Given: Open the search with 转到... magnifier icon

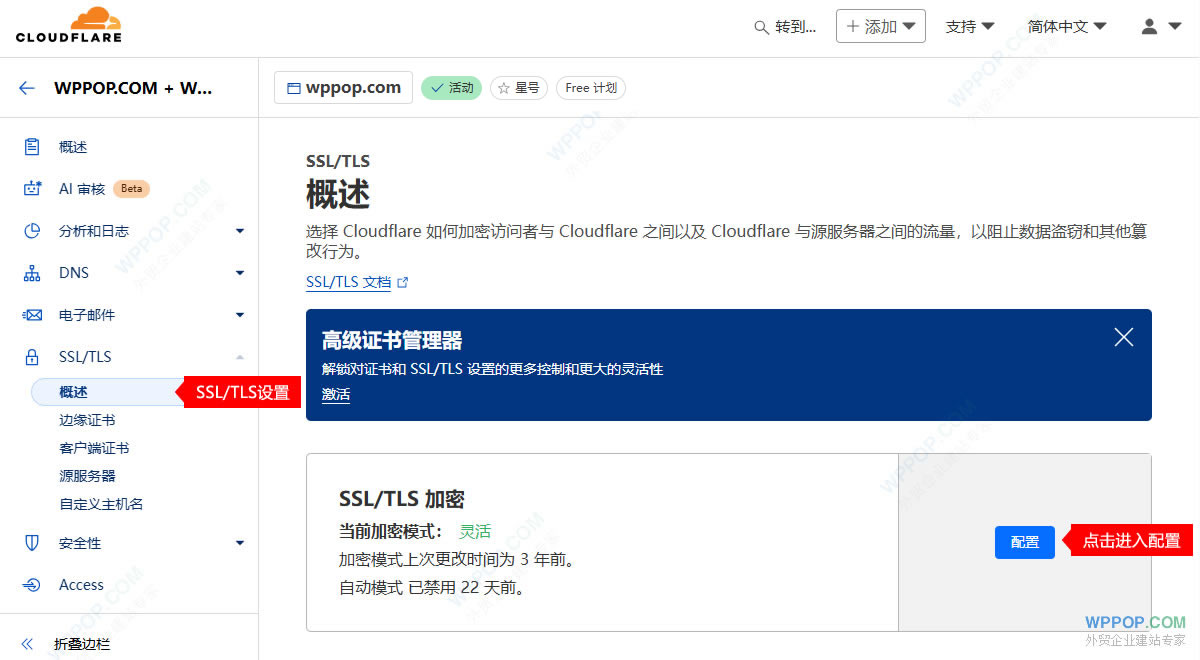Looking at the screenshot, I should (x=760, y=26).
